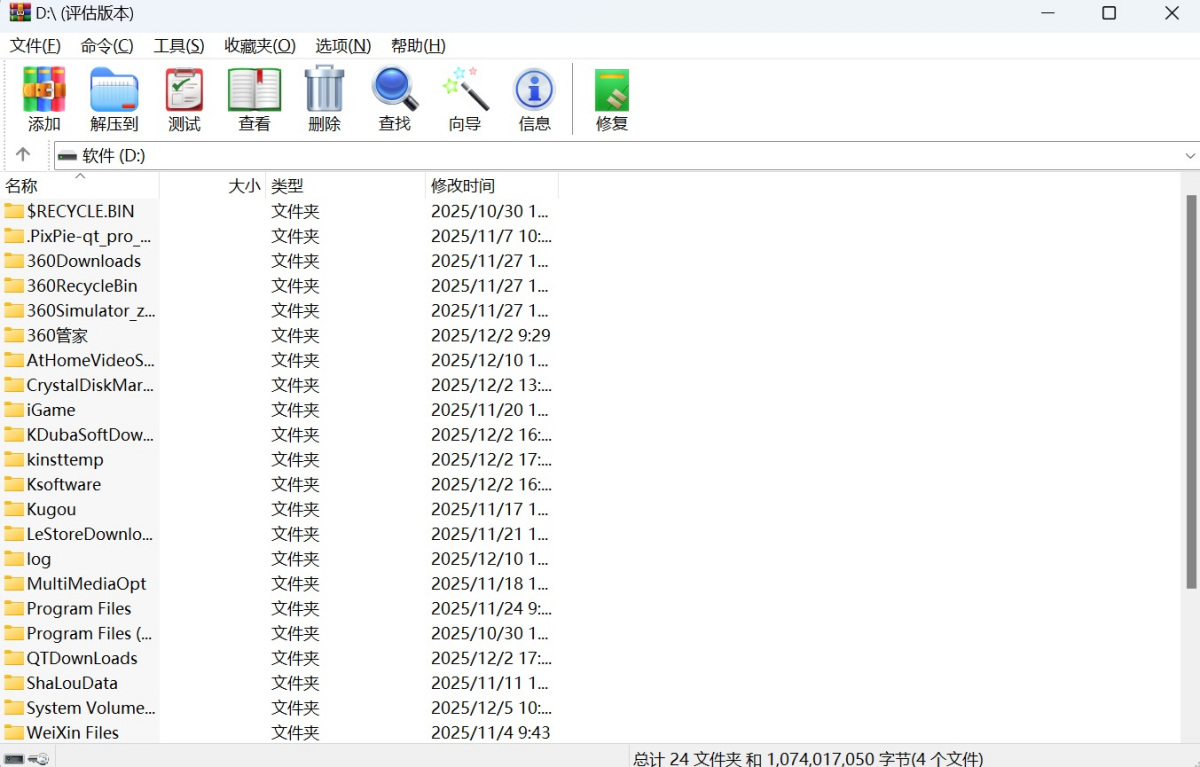1200x767 pixels.
Task: Show archive 信息 (Info) dialog
Action: coord(534,97)
